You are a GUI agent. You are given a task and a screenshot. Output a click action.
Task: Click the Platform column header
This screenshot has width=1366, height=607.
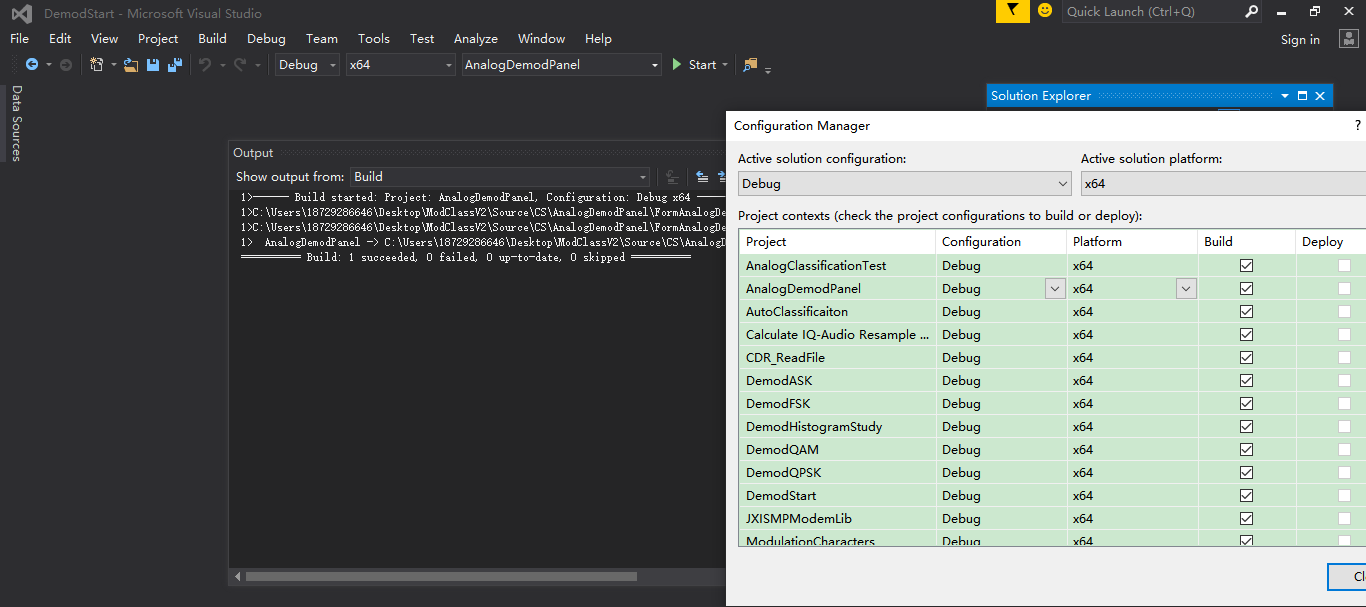[1132, 242]
